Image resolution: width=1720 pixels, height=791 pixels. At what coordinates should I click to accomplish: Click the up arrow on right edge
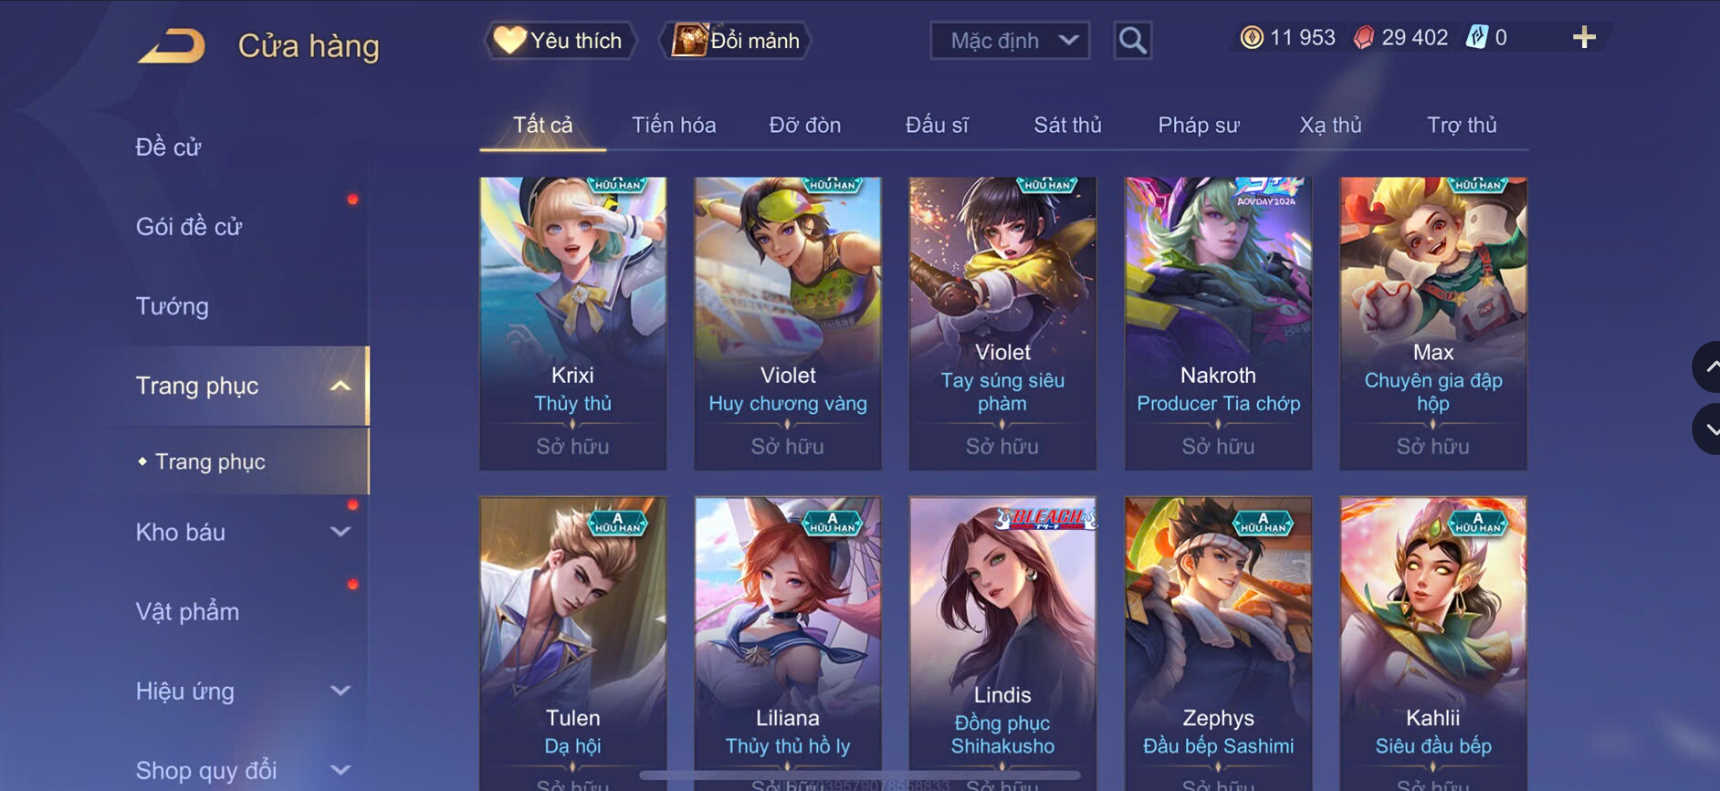click(1709, 367)
